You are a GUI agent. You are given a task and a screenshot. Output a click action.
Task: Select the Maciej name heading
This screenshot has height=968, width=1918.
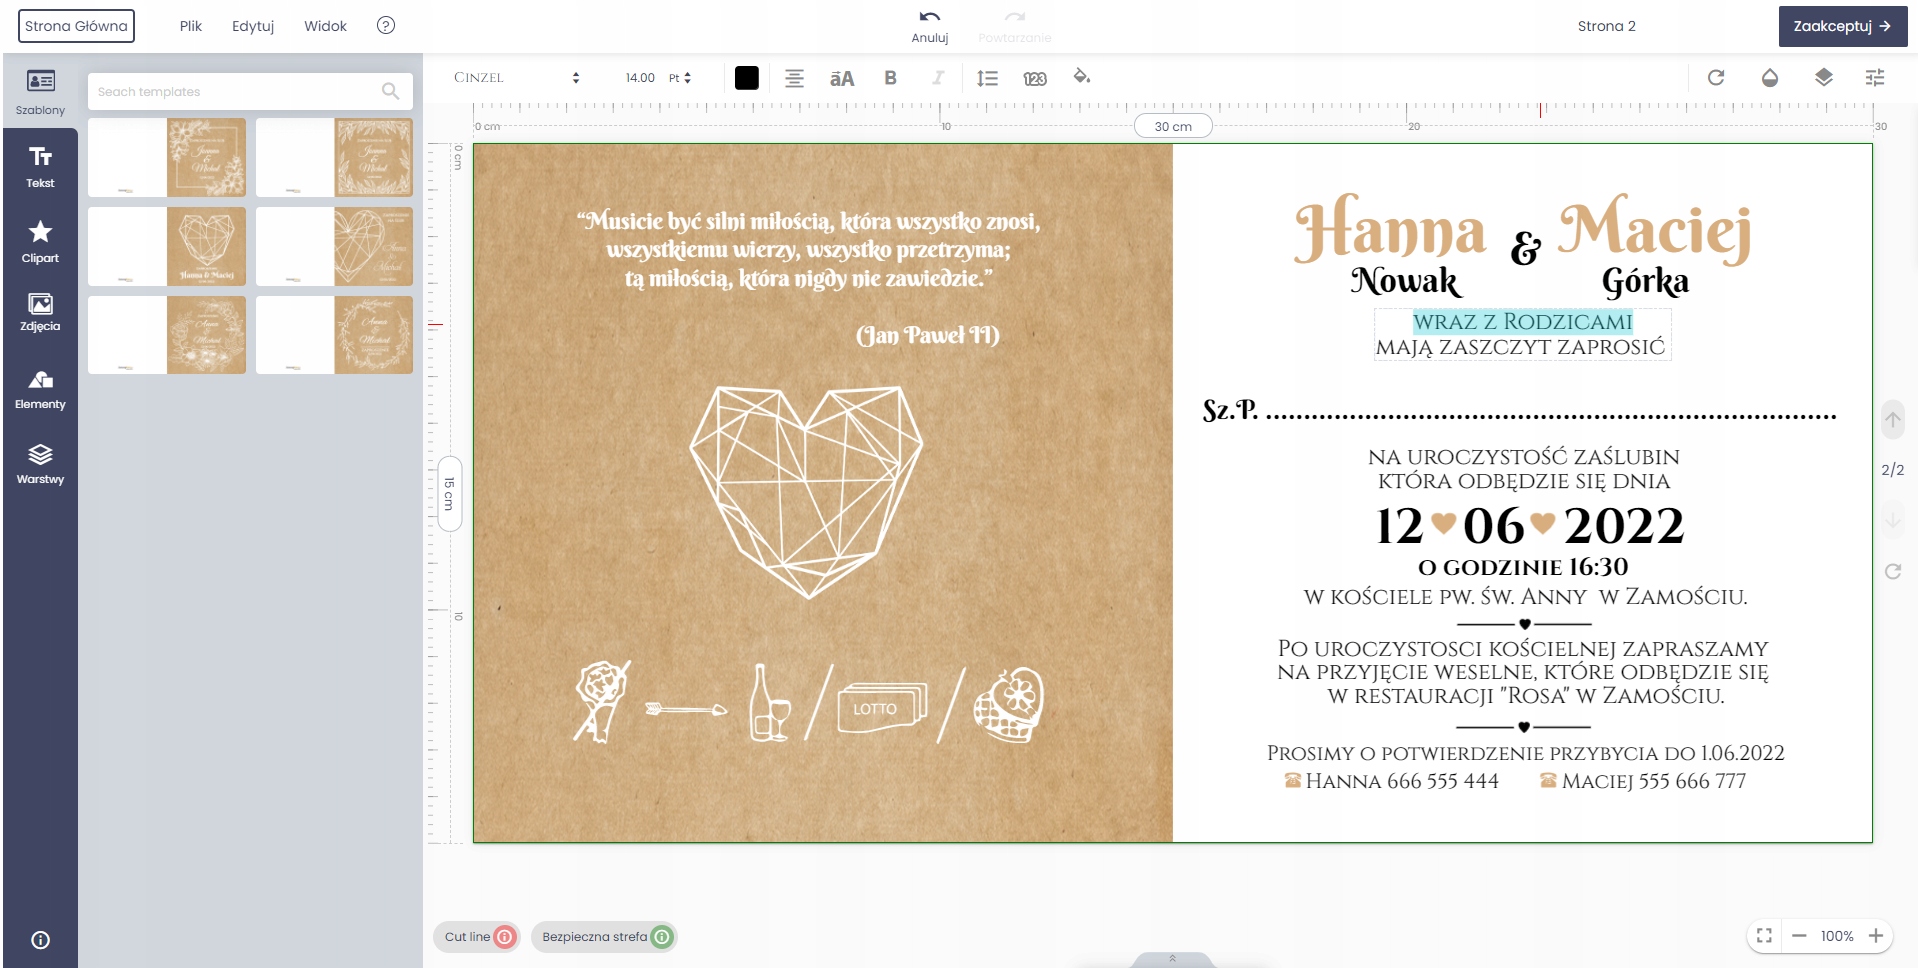click(1655, 229)
